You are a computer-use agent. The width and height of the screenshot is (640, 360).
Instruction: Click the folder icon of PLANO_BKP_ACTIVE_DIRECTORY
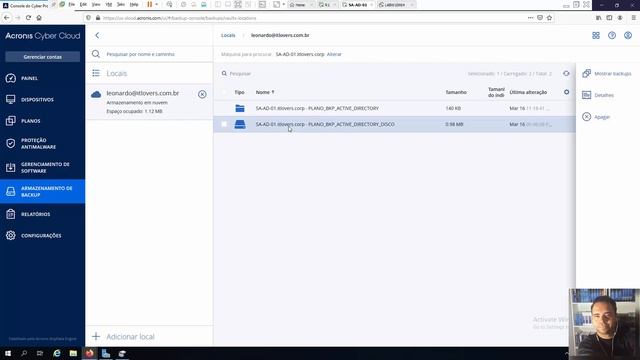click(240, 108)
